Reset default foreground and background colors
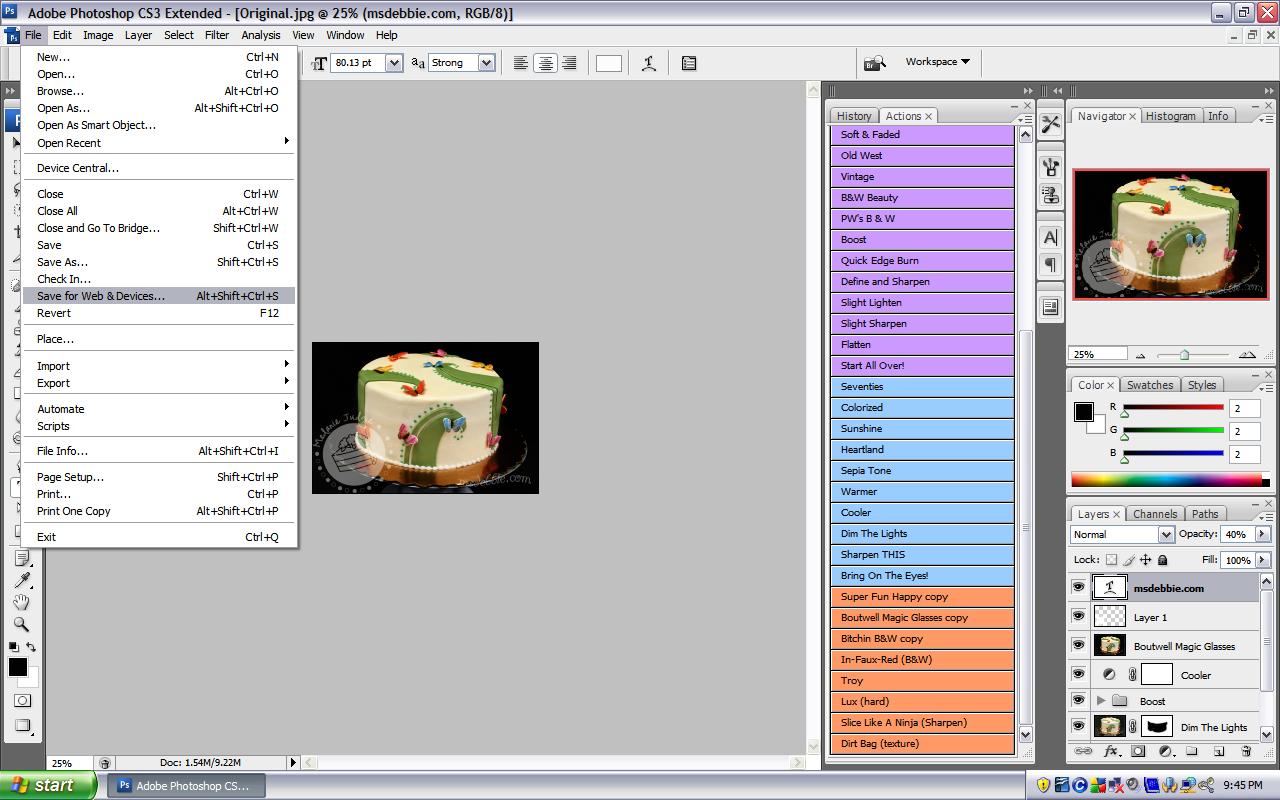 click(14, 648)
